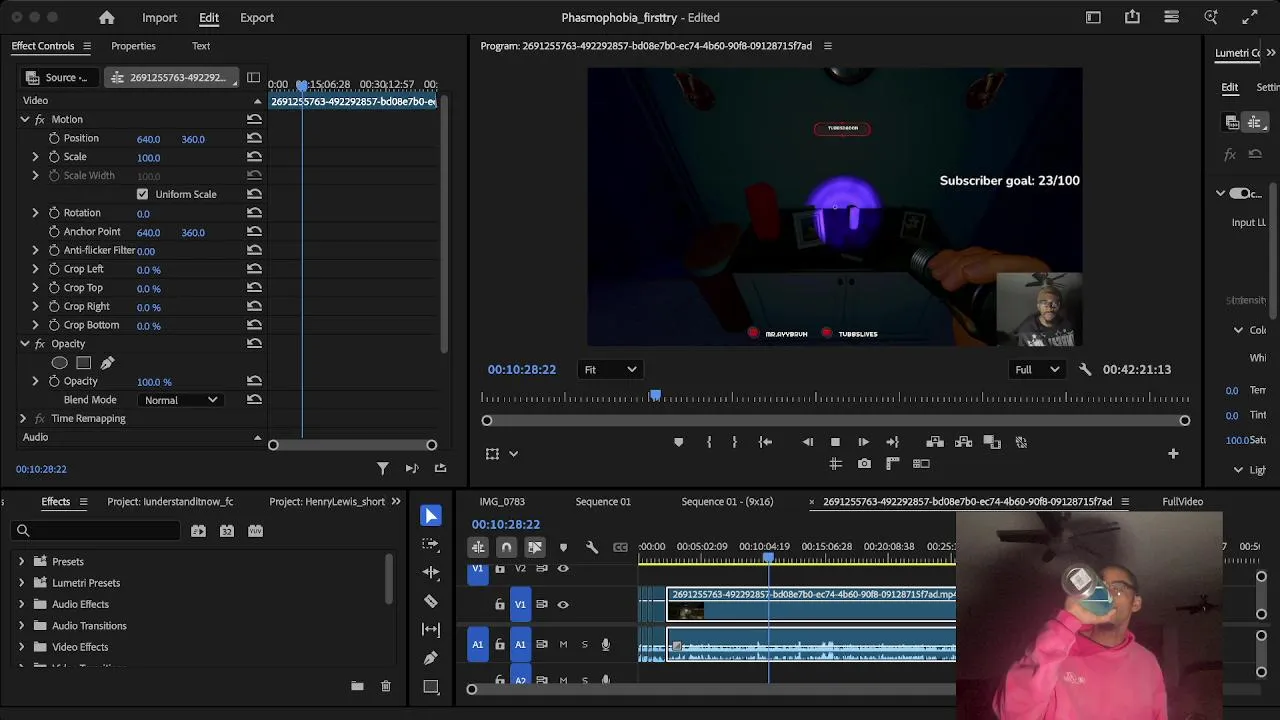Create ellipse mask under Opacity
1280x720 pixels.
click(60, 363)
